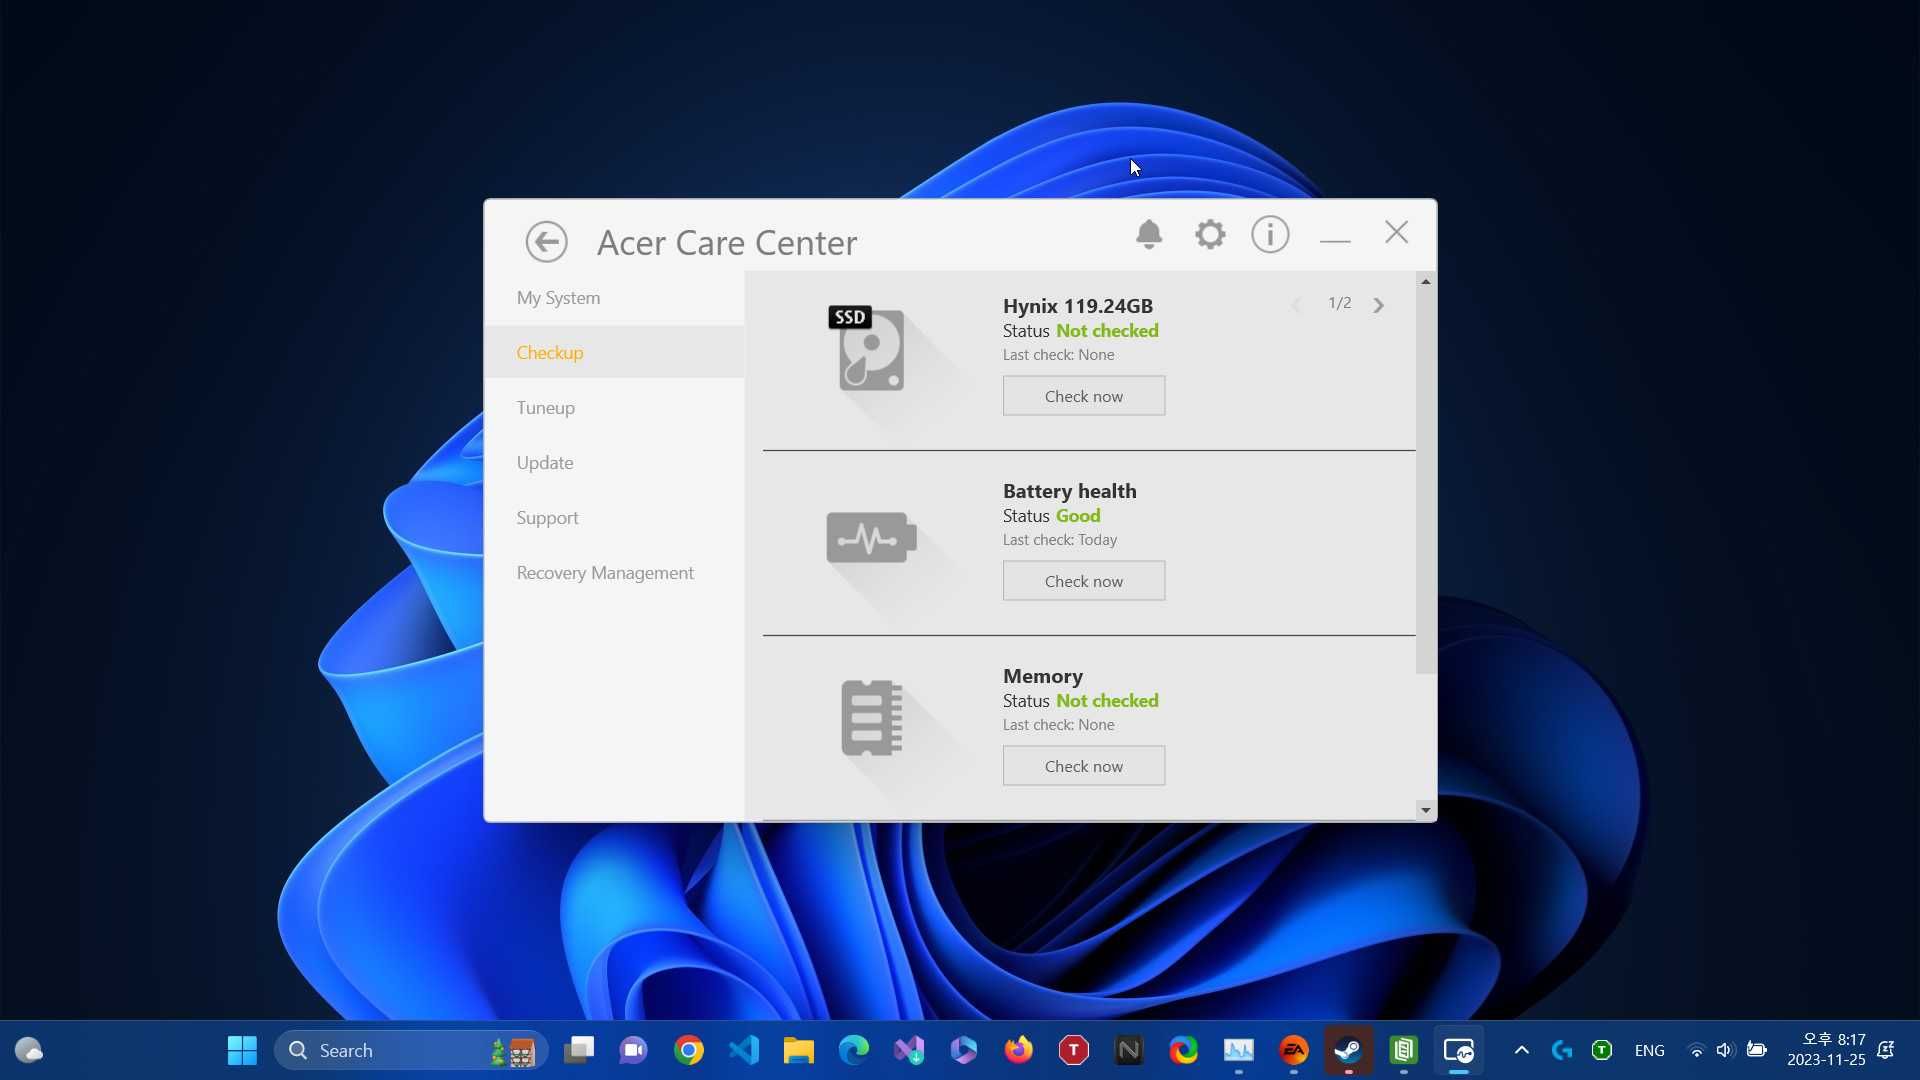Click the Hynix 119.24GB title
The height and width of the screenshot is (1080, 1920).
[x=1077, y=306]
